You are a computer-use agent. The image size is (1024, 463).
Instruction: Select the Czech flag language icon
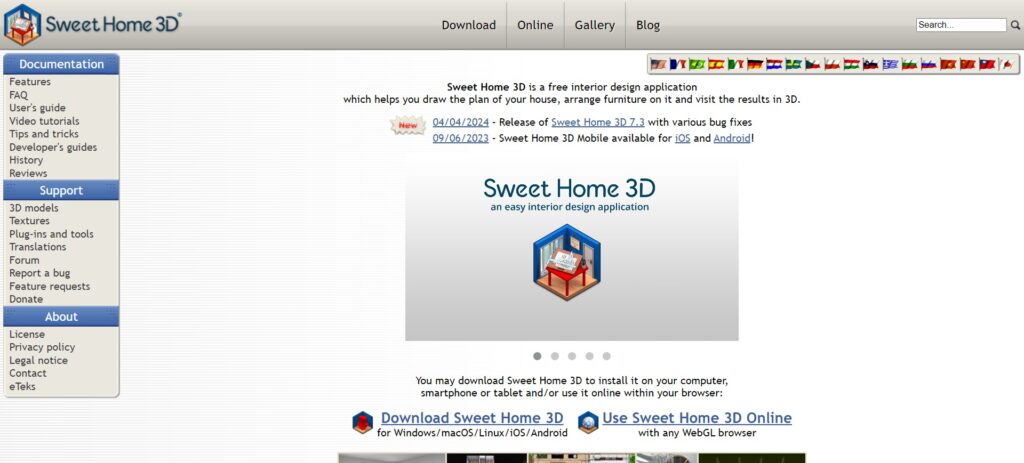coord(813,64)
